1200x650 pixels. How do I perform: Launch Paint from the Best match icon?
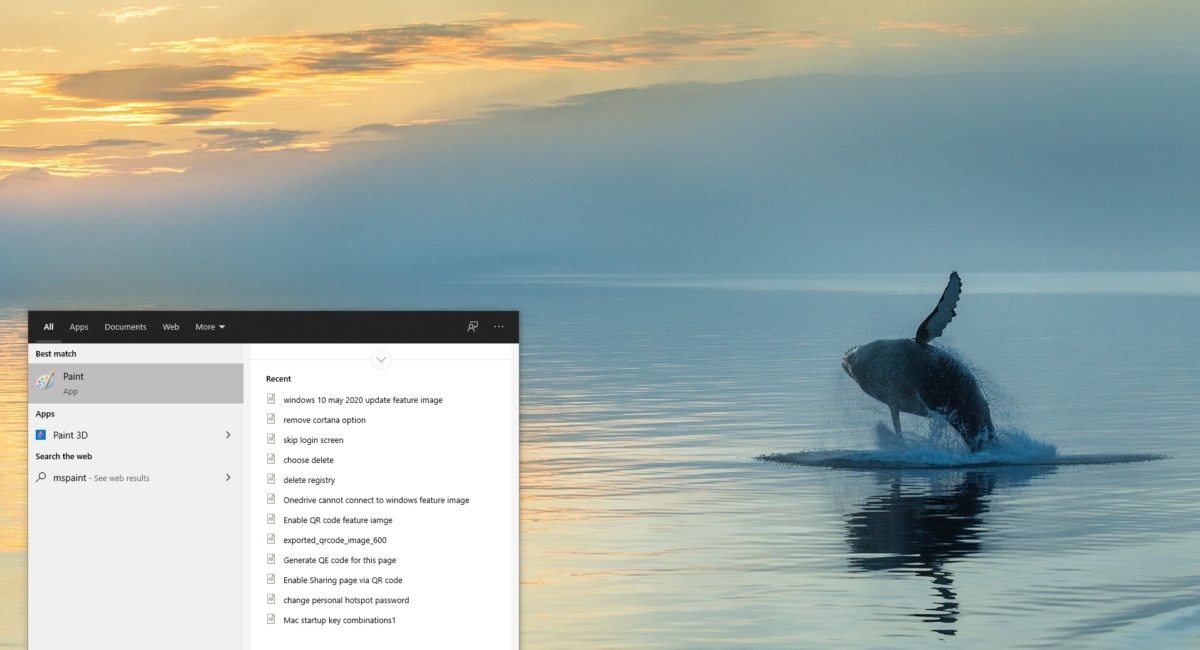pos(47,382)
